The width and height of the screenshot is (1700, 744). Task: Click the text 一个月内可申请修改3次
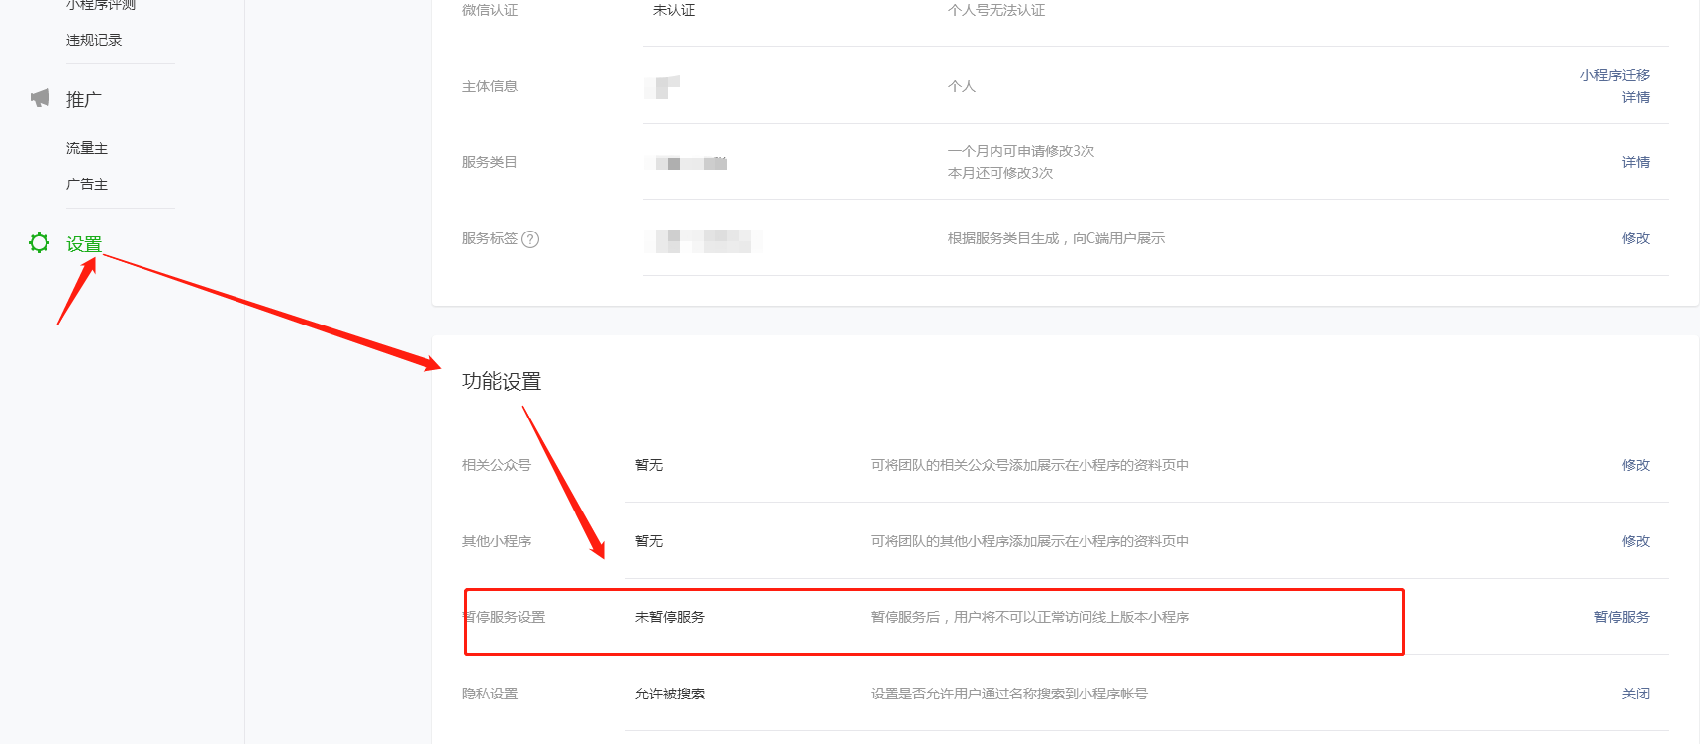pyautogui.click(x=1021, y=151)
